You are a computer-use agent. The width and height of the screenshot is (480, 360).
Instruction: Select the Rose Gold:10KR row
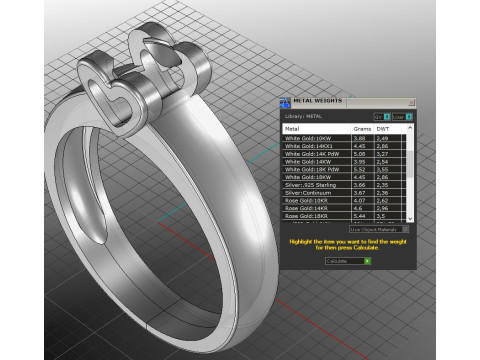tap(344, 200)
